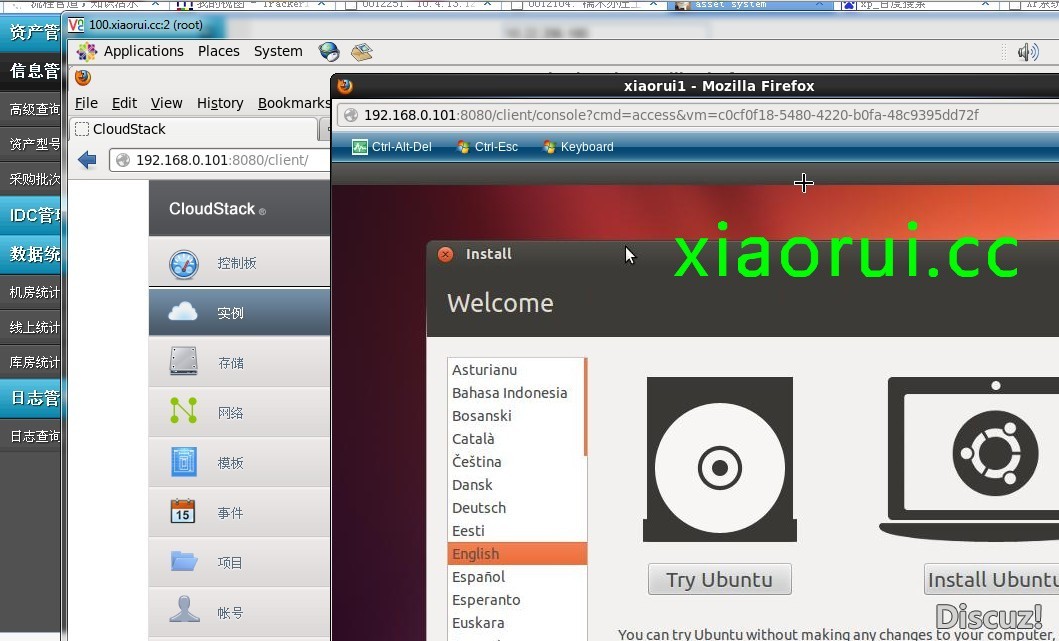Click the CloudStack logo header
The image size is (1059, 641).
(x=217, y=209)
